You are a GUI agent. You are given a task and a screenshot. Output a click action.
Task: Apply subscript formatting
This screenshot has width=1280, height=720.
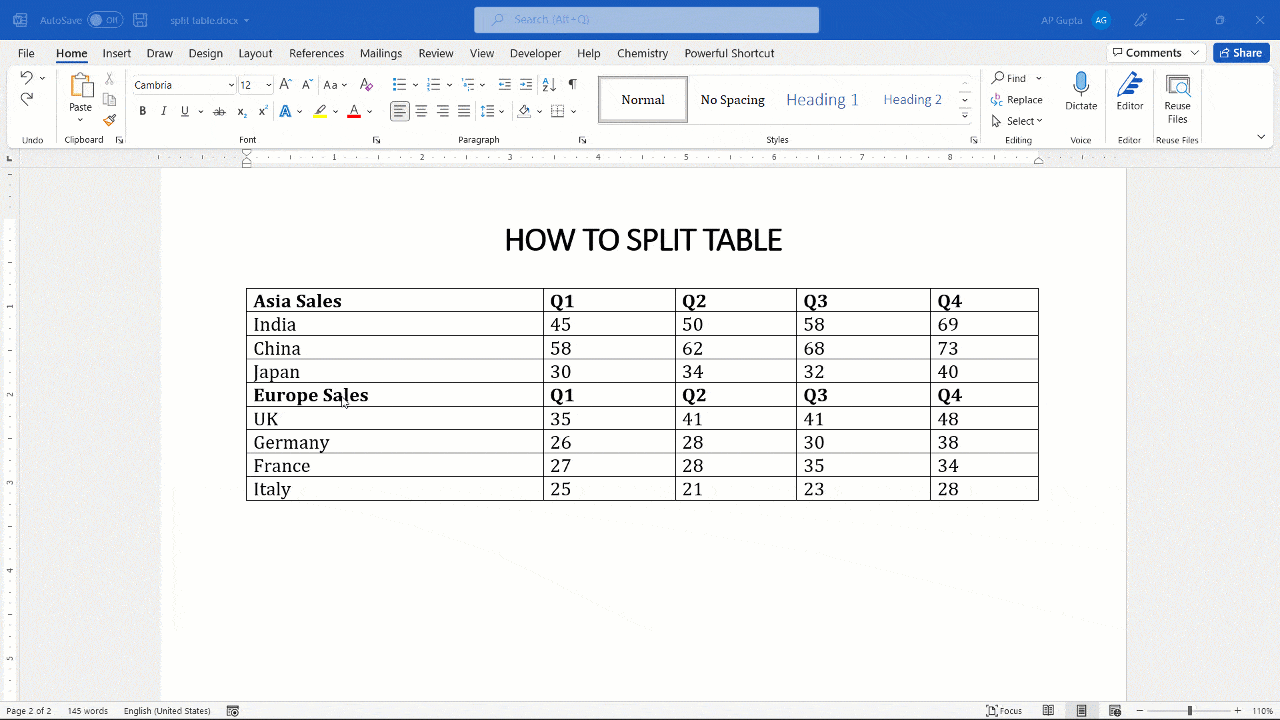pyautogui.click(x=240, y=111)
